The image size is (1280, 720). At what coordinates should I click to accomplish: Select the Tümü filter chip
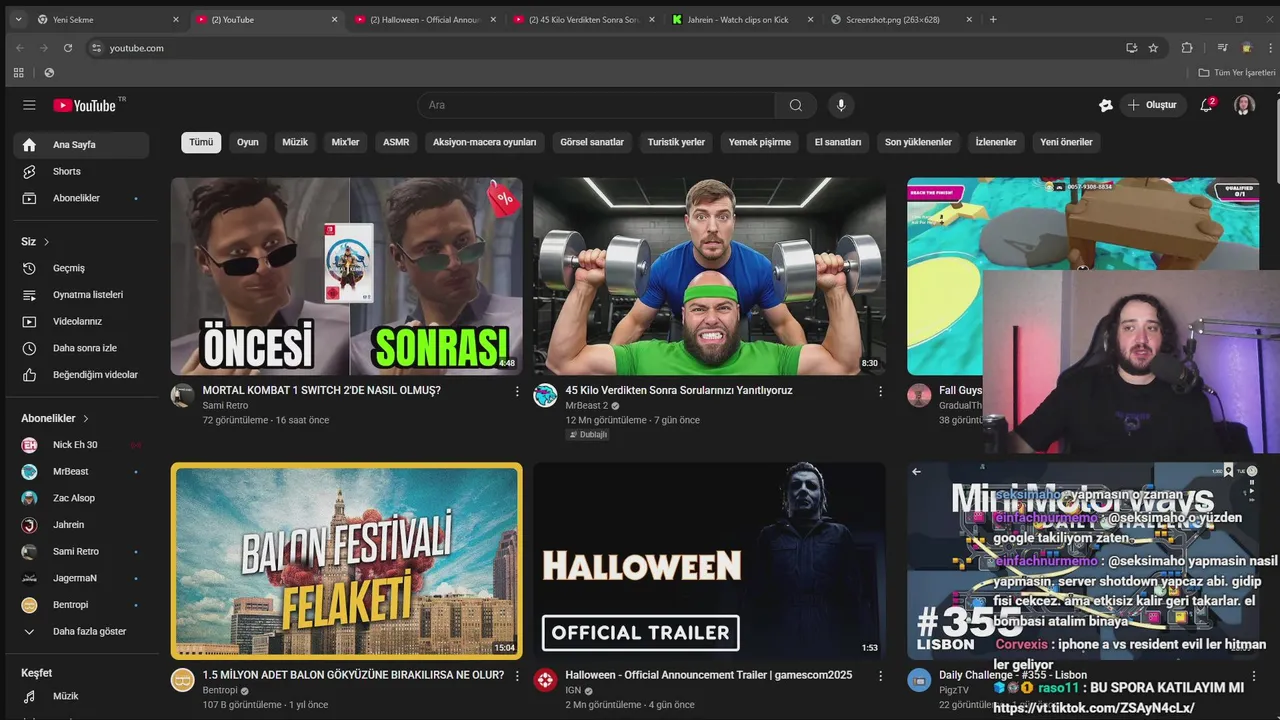[x=201, y=142]
